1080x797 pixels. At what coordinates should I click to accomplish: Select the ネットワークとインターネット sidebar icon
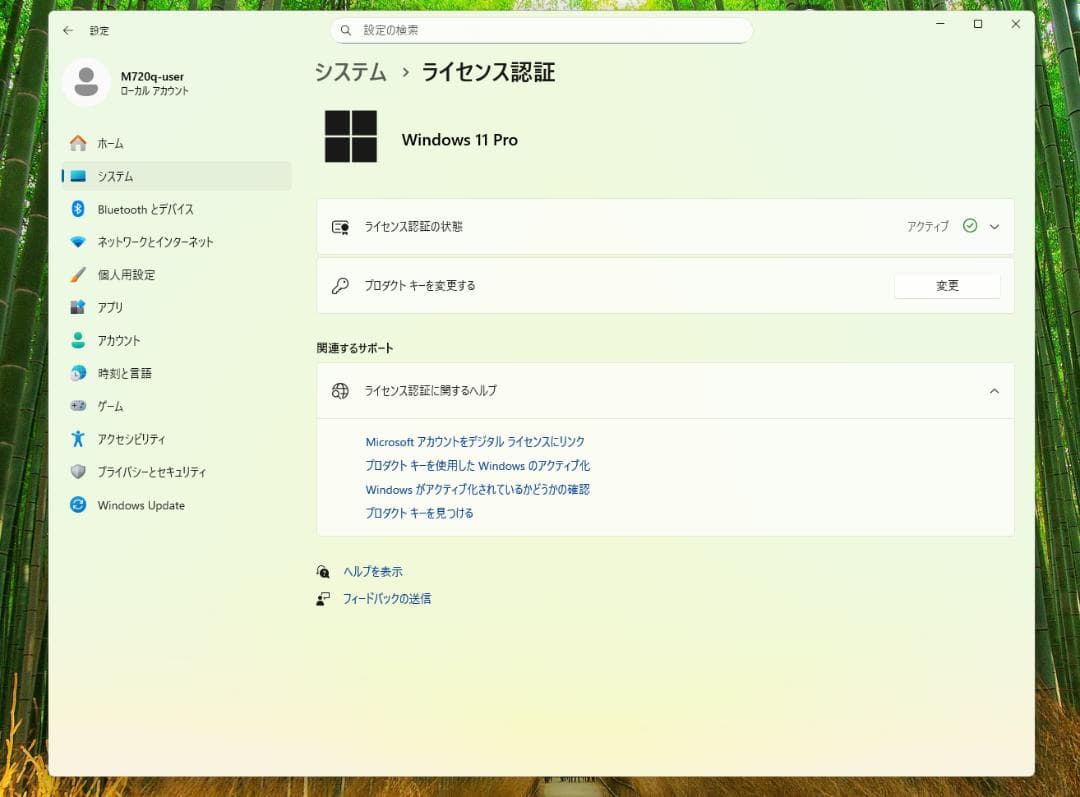point(77,241)
